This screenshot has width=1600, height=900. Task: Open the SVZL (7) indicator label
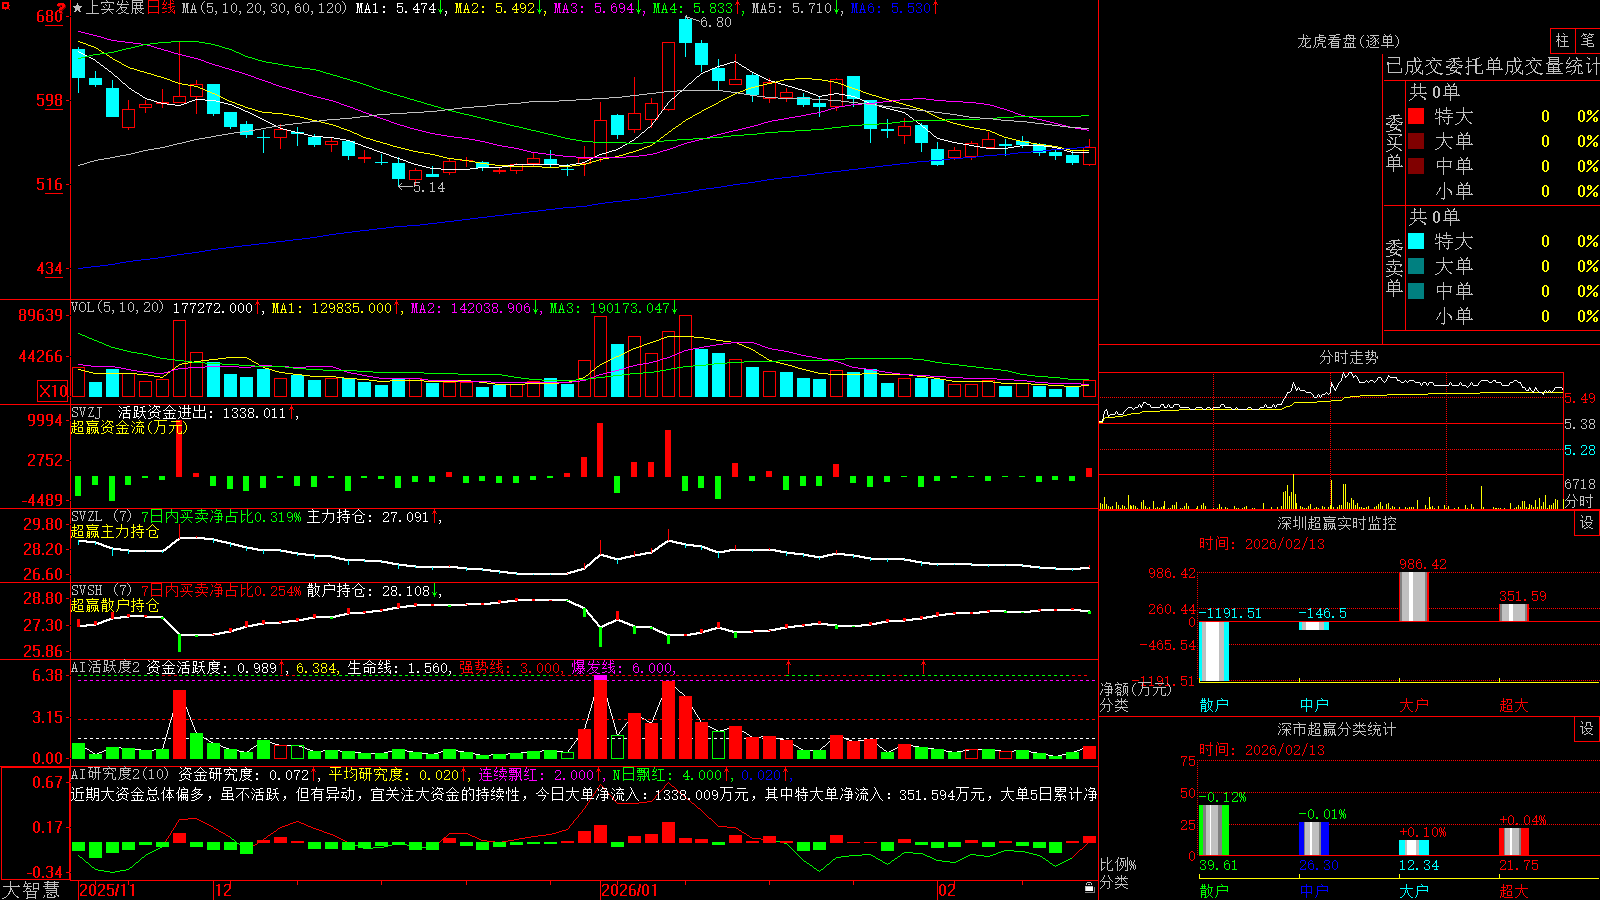101,517
